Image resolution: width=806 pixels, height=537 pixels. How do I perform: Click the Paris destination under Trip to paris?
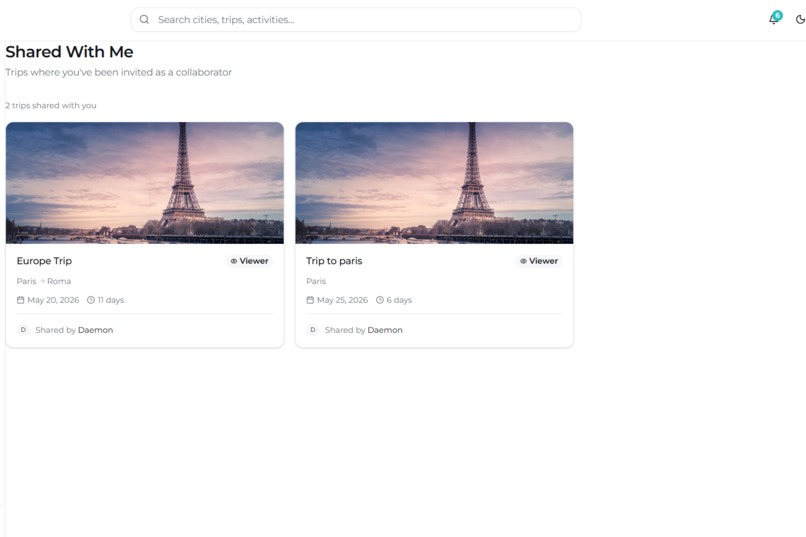click(x=316, y=281)
